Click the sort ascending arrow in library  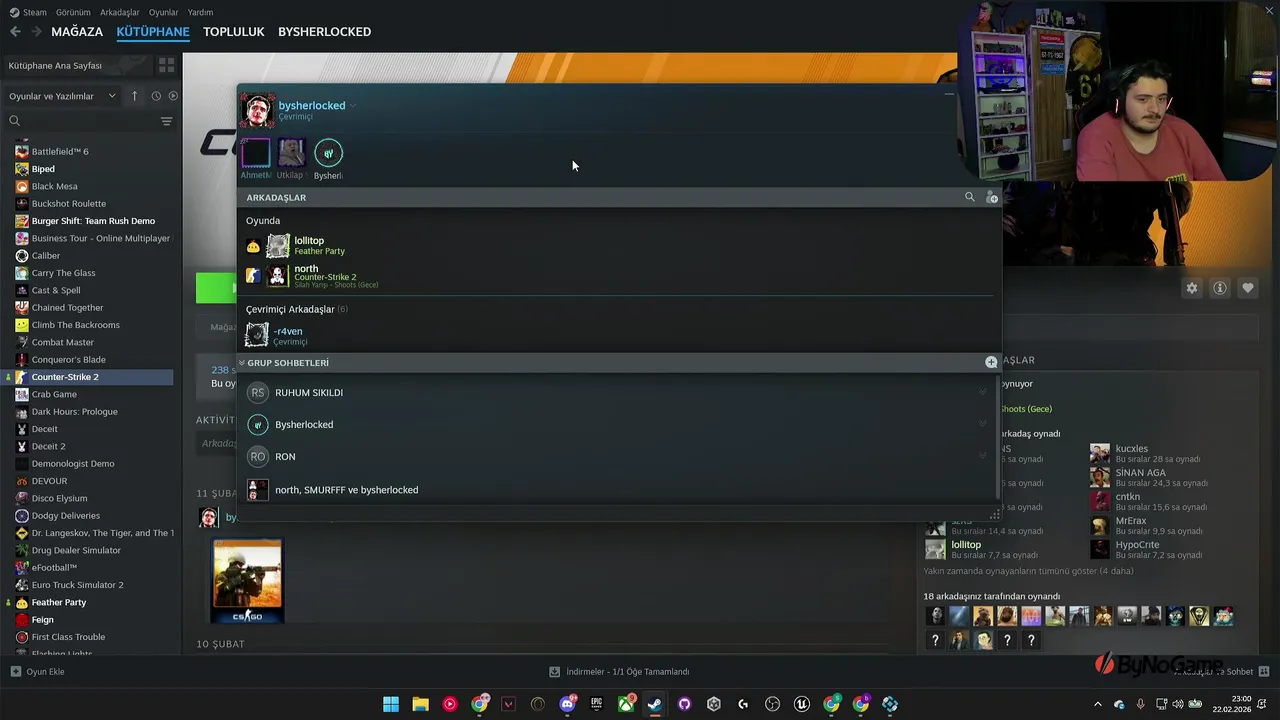(135, 96)
